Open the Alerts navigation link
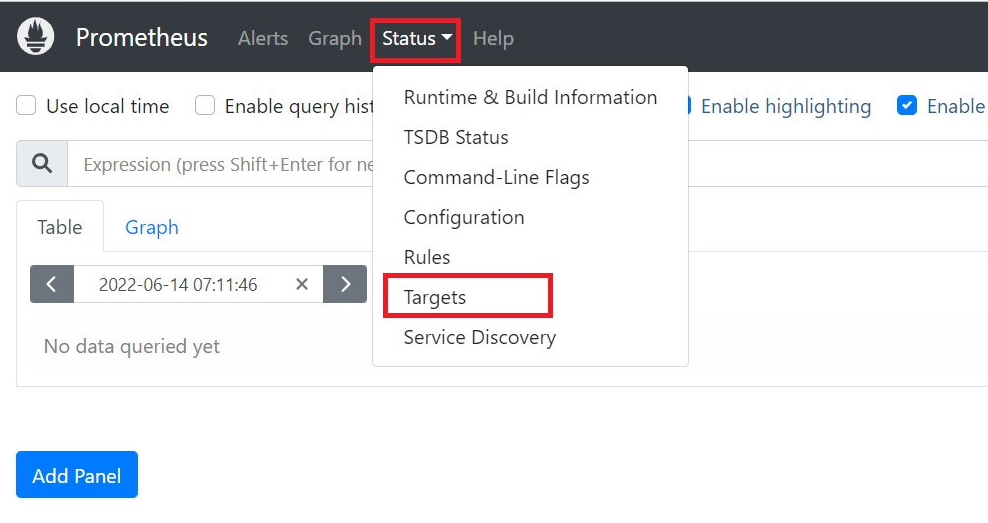Screen dimensions: 988x523 pos(263,39)
